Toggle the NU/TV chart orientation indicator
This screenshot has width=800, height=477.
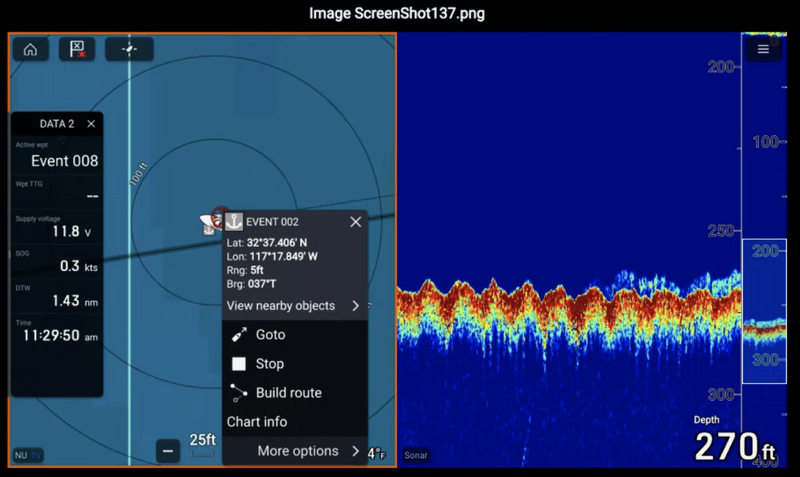(x=28, y=455)
